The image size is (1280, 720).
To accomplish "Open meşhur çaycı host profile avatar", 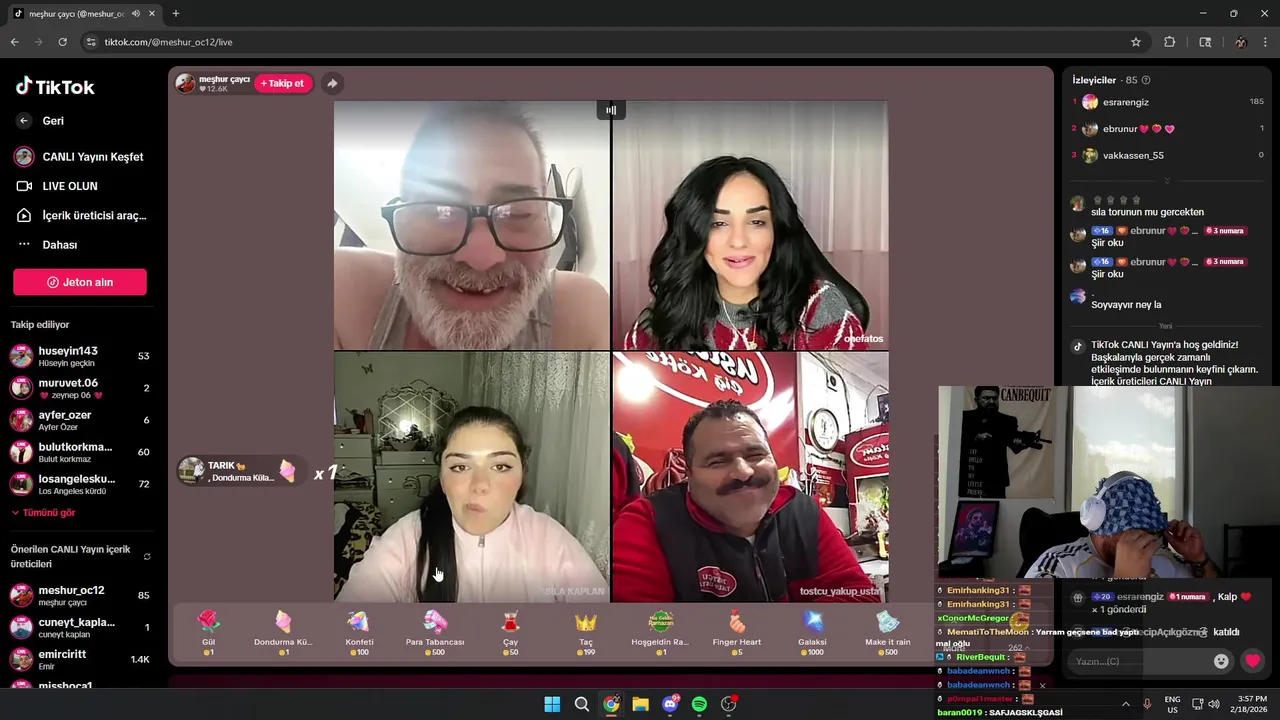I will [185, 83].
